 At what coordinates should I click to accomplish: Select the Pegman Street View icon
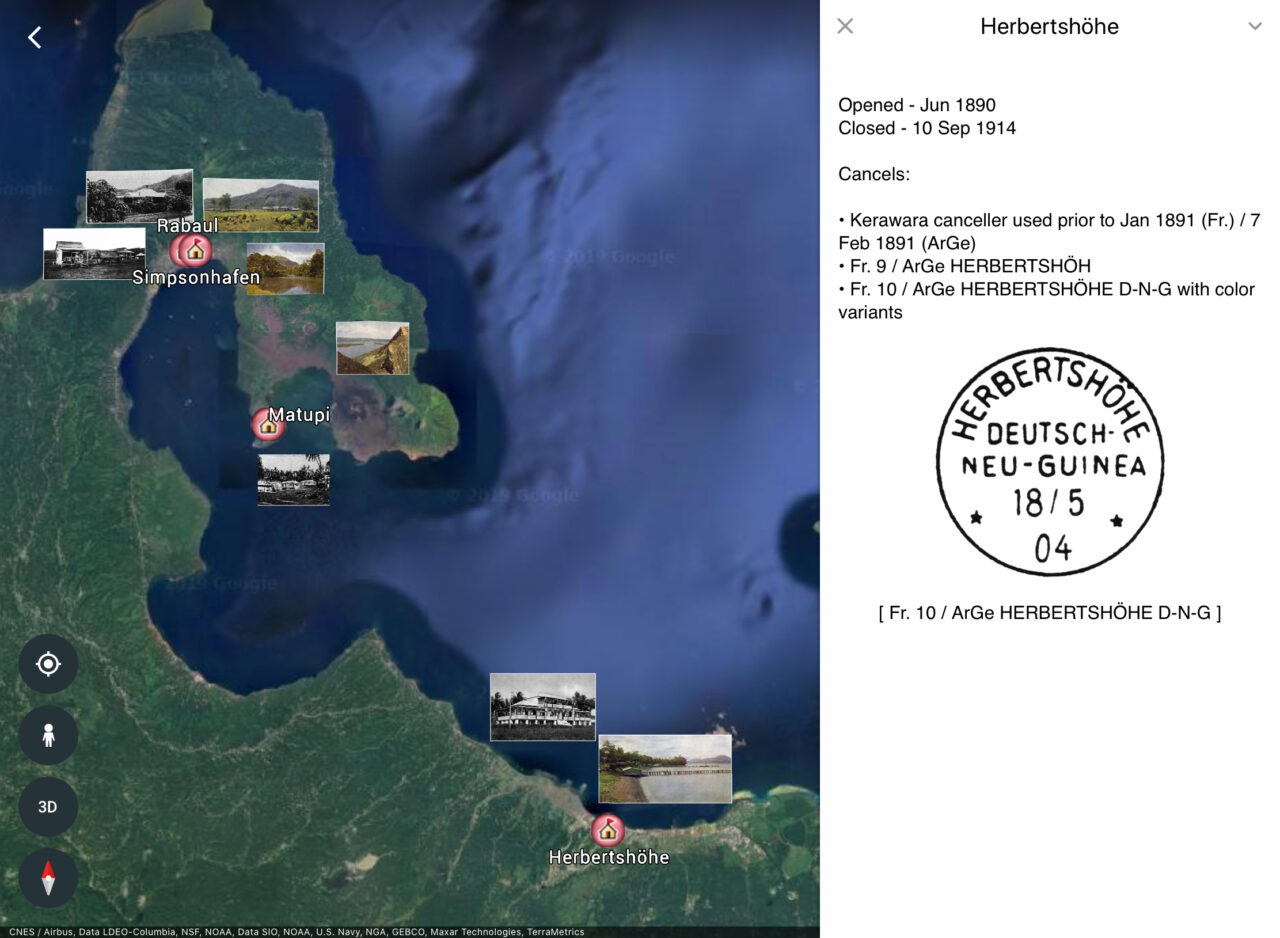pyautogui.click(x=48, y=735)
